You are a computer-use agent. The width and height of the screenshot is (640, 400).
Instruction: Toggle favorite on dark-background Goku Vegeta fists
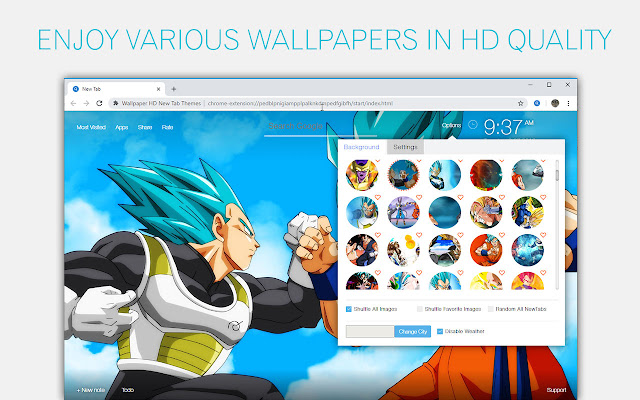point(378,235)
